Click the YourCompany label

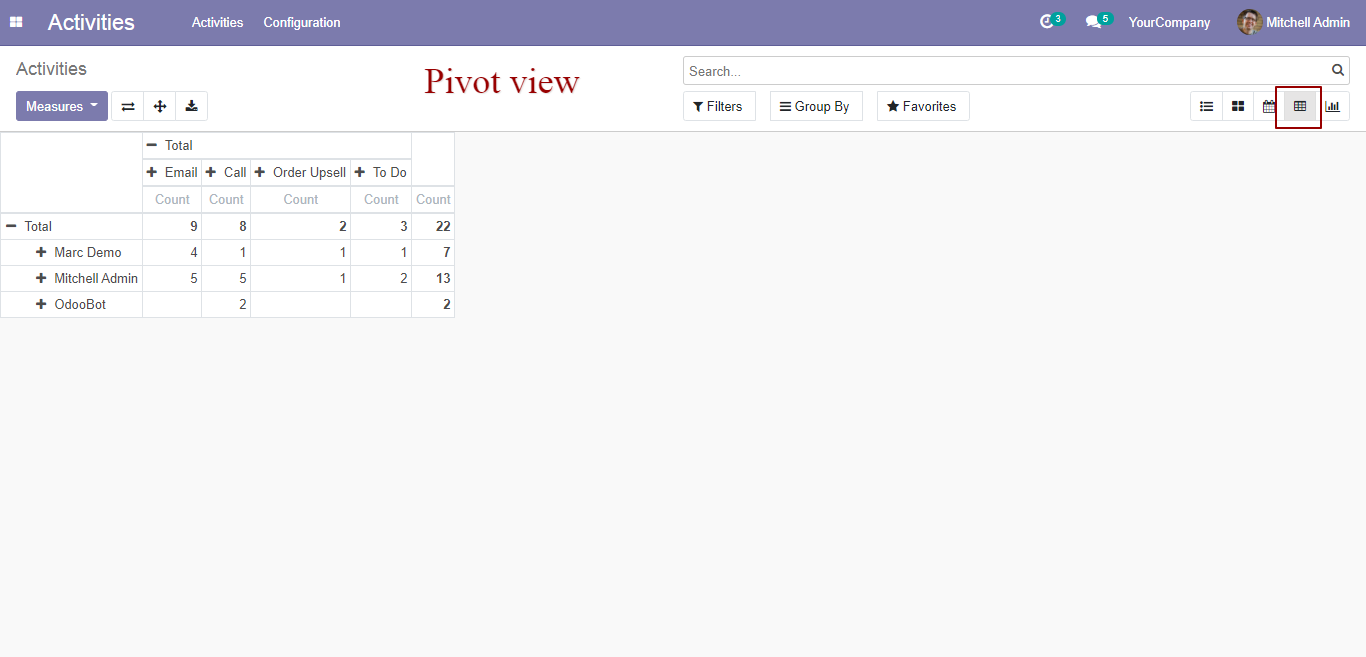click(x=1169, y=22)
